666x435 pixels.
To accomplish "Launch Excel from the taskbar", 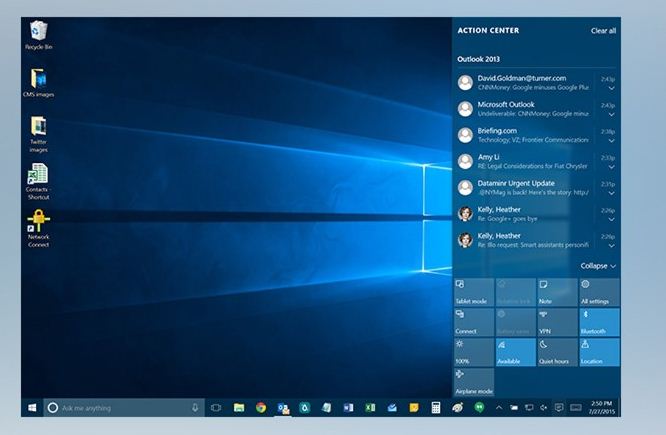I will 370,408.
